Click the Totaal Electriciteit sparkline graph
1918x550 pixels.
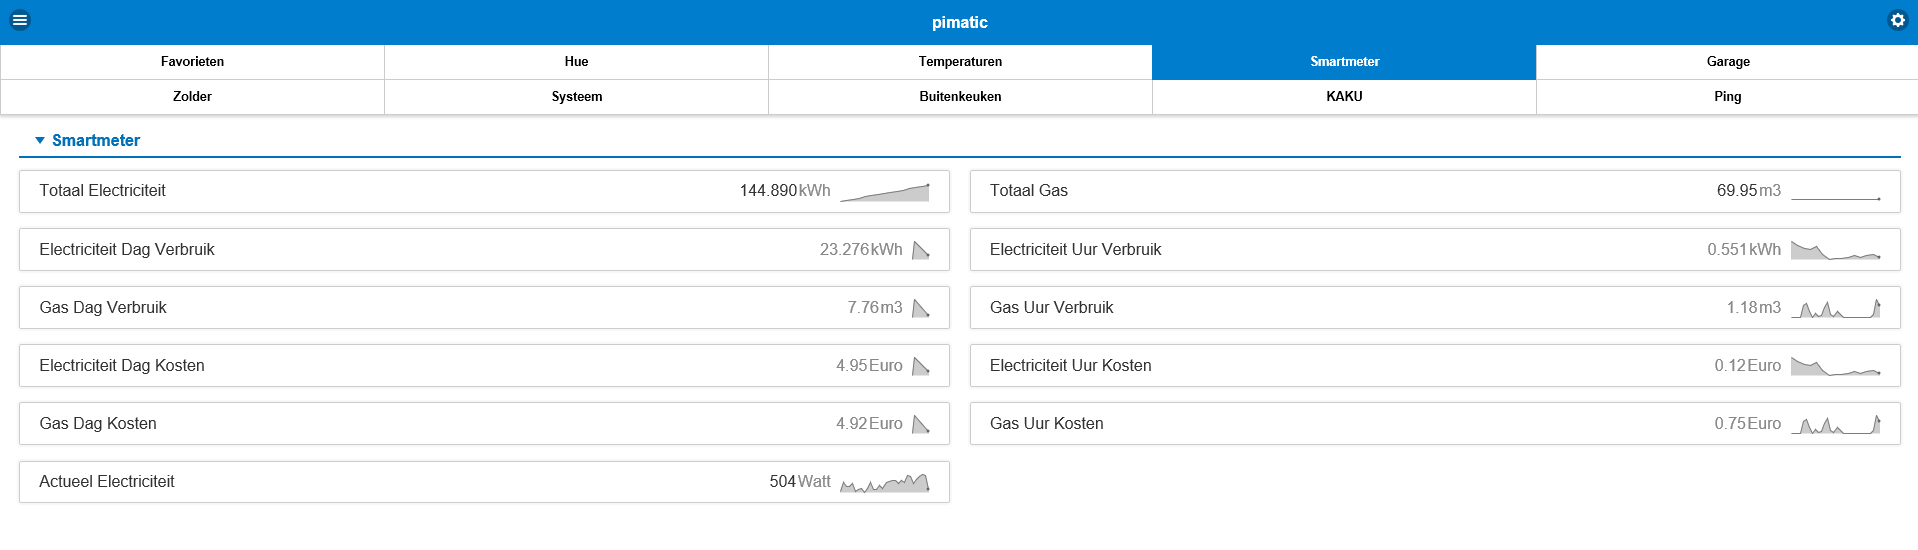click(x=884, y=192)
